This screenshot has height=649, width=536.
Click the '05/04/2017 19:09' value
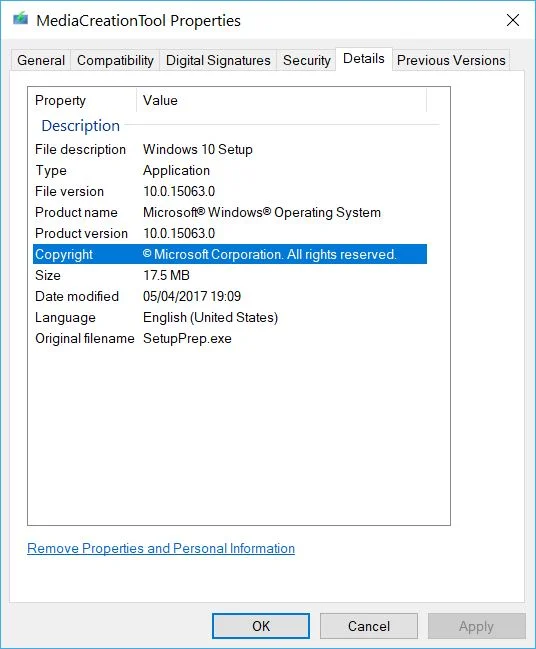[x=192, y=296]
